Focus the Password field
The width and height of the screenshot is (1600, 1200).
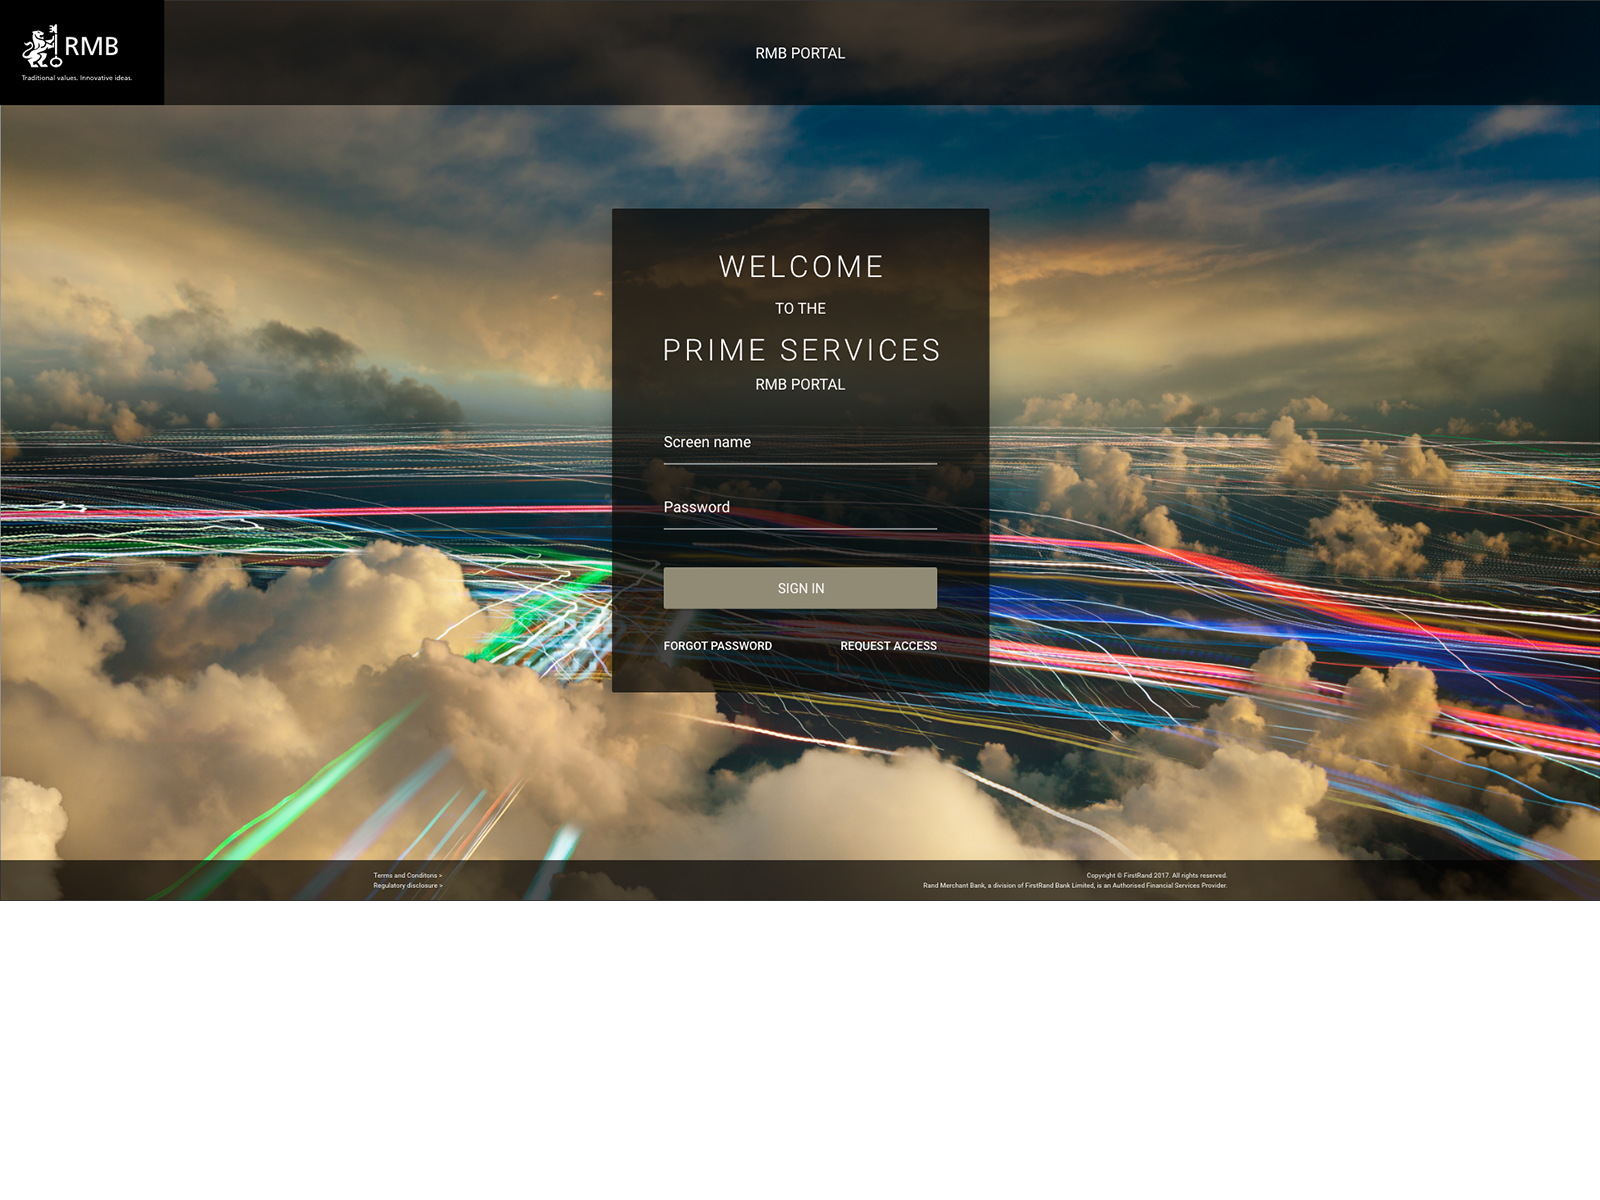point(800,509)
